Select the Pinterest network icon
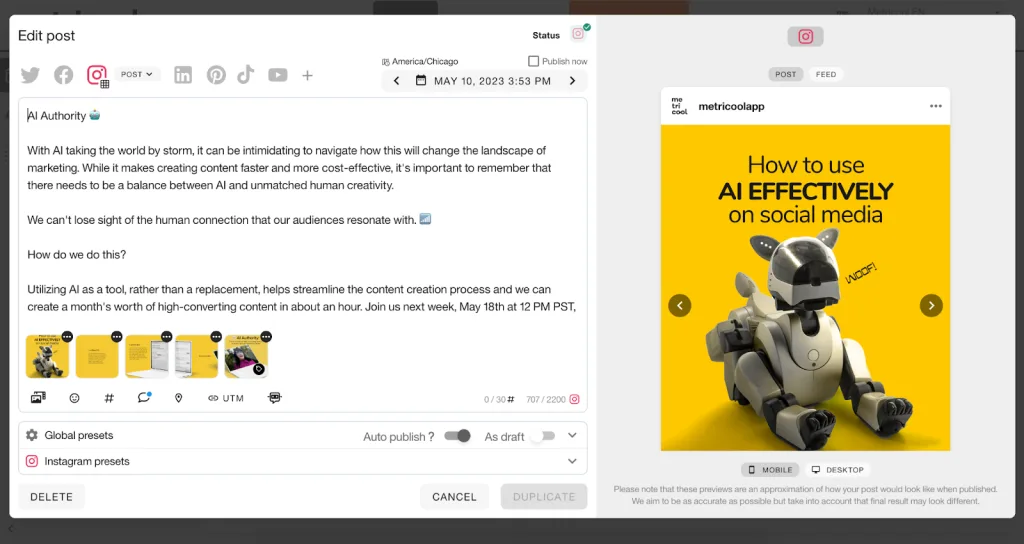Viewport: 1024px width, 544px height. (216, 75)
